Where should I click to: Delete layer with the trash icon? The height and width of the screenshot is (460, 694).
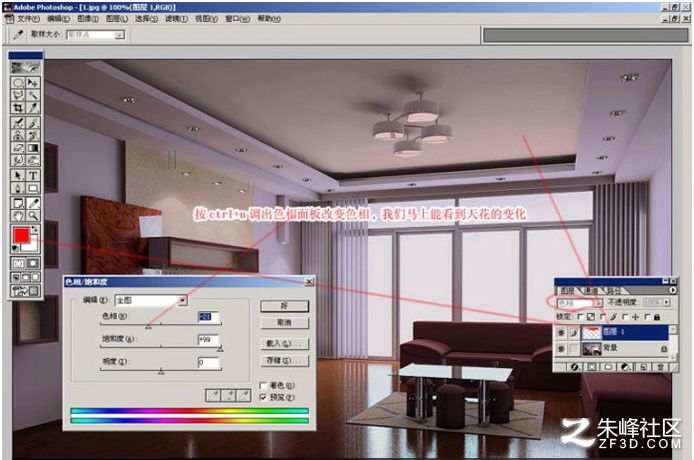pos(660,367)
